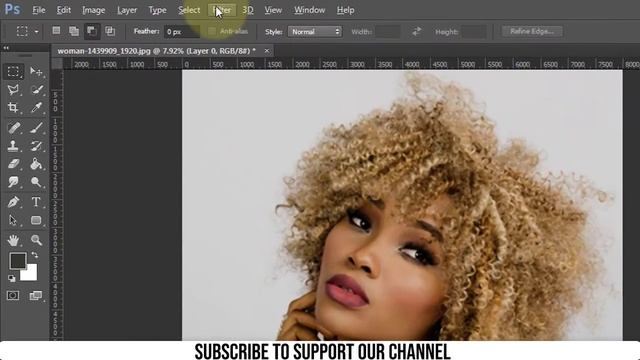
Task: Open the View menu
Action: click(273, 10)
